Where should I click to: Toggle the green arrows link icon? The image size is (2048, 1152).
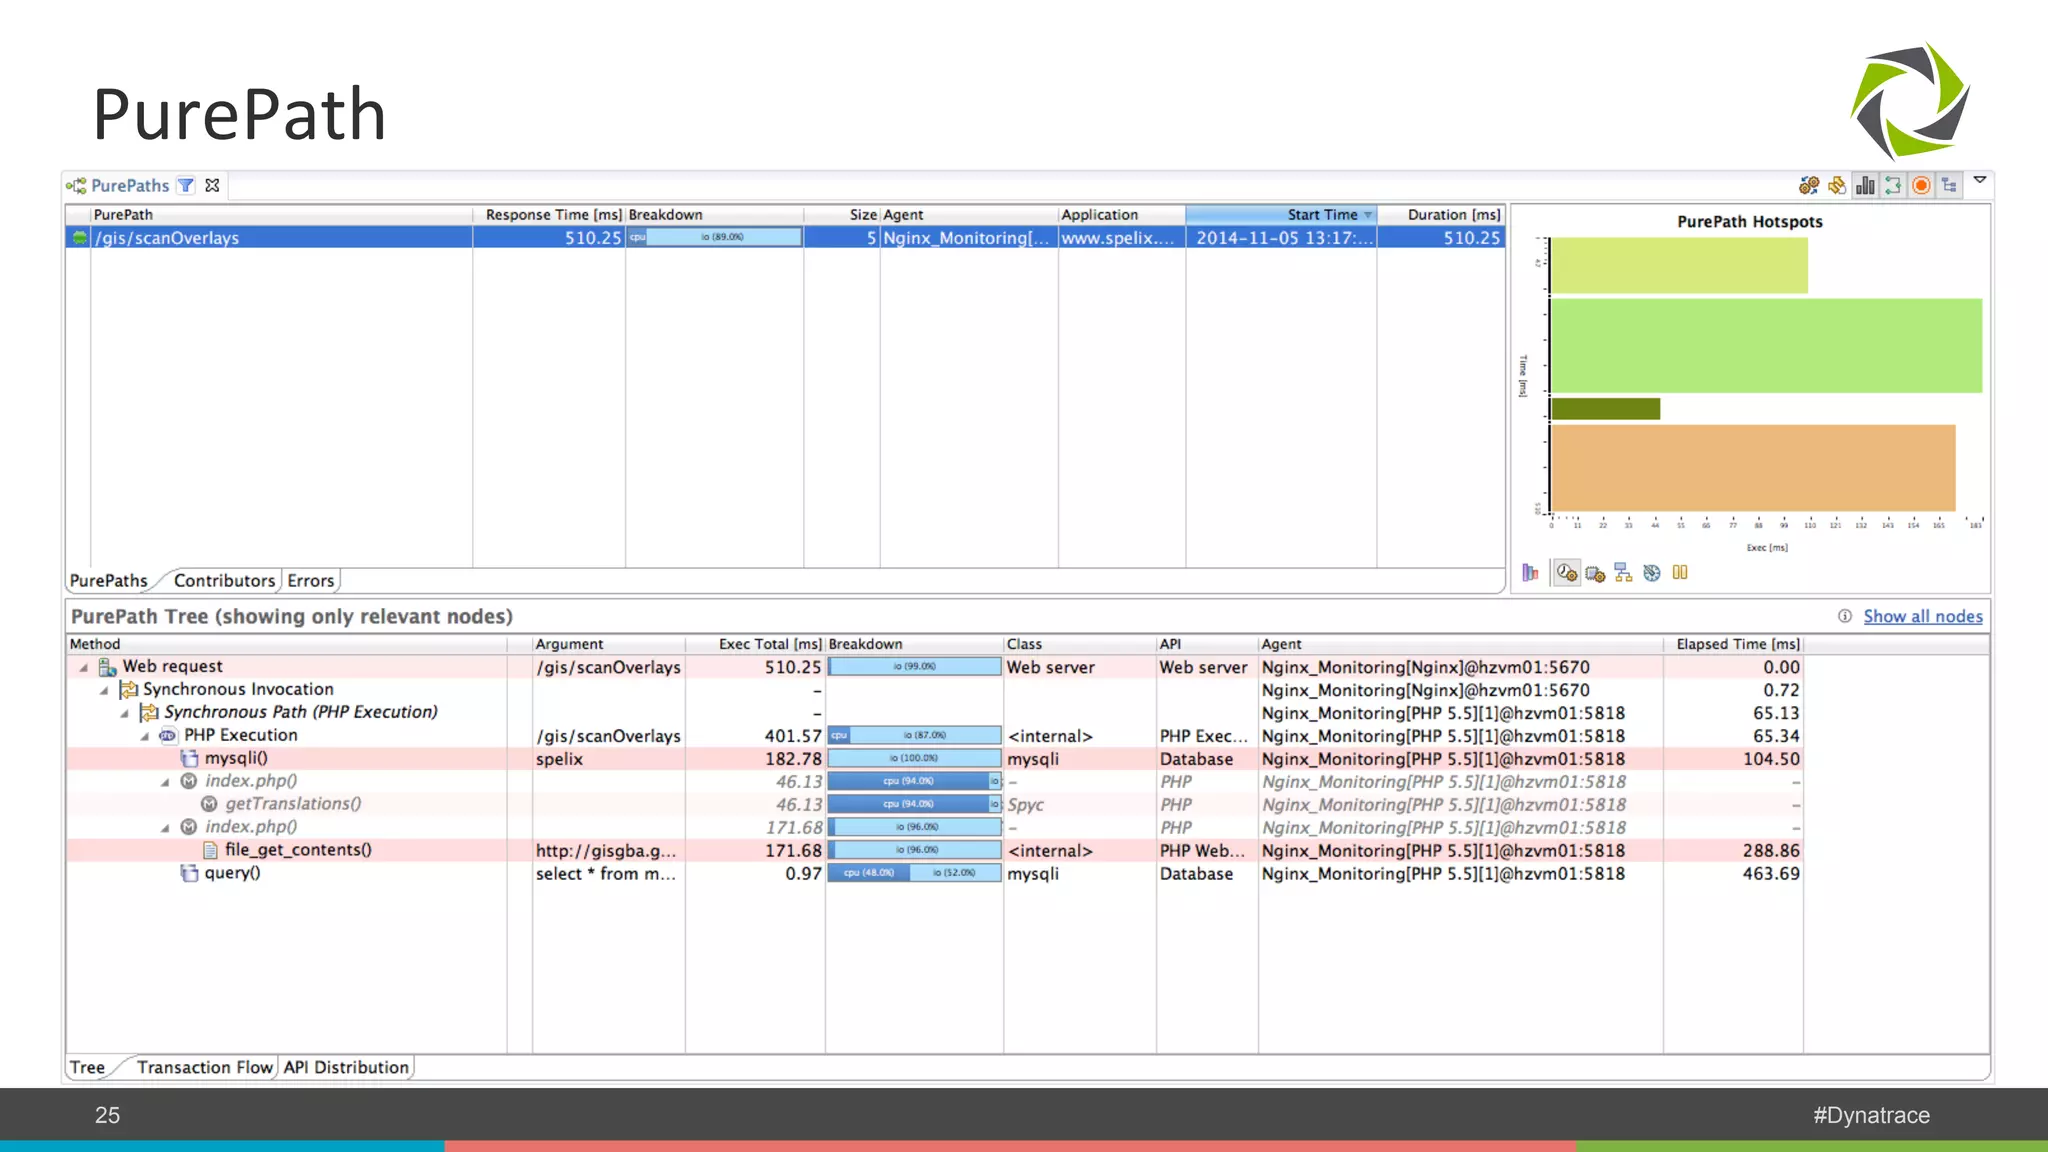coord(1893,185)
